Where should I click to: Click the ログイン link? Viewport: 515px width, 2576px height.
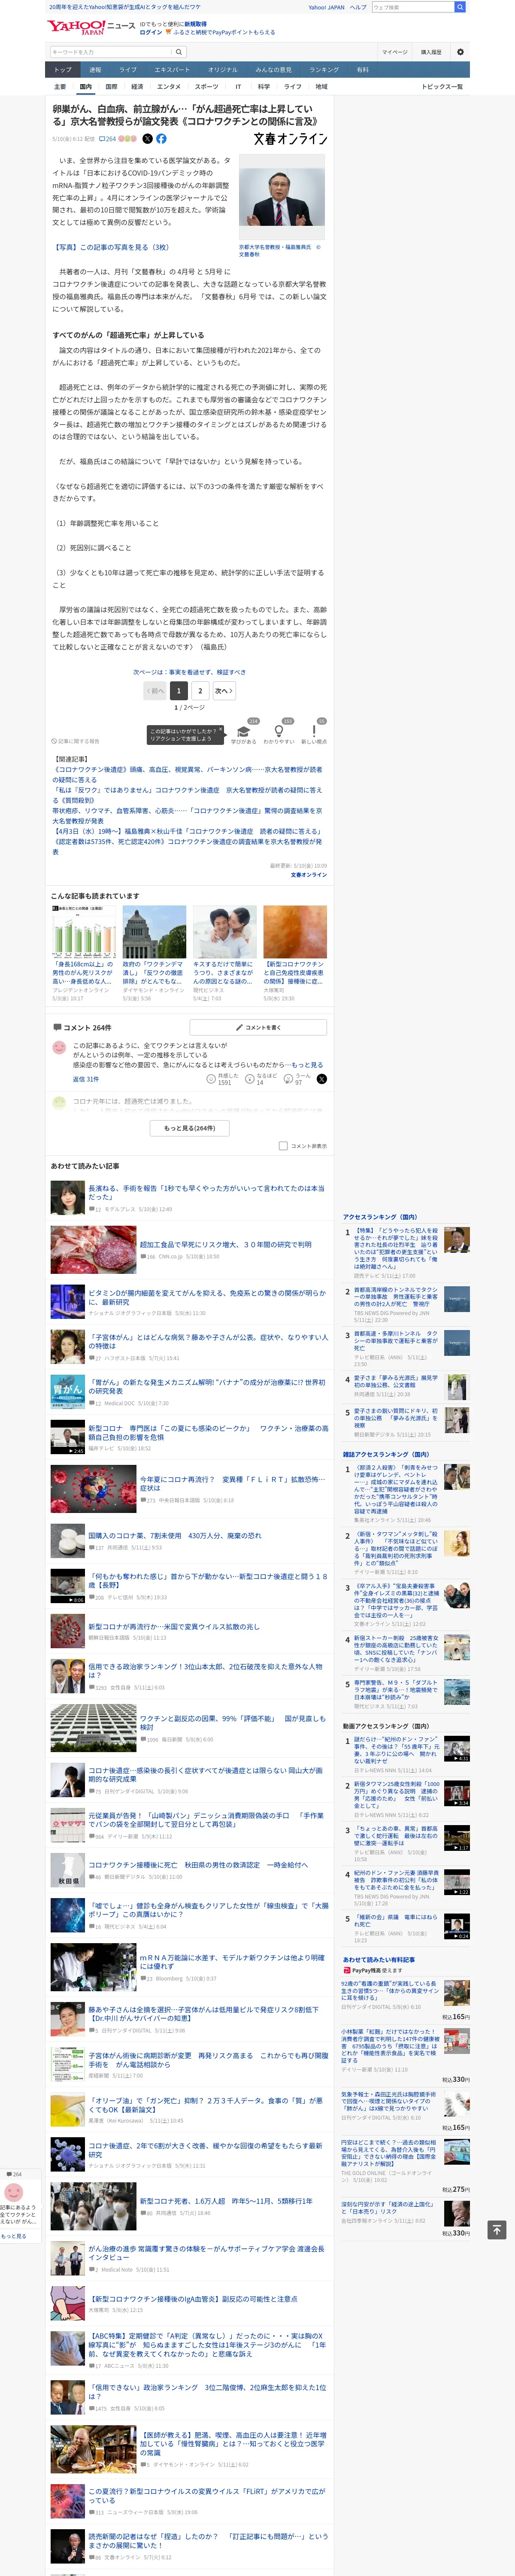click(150, 32)
